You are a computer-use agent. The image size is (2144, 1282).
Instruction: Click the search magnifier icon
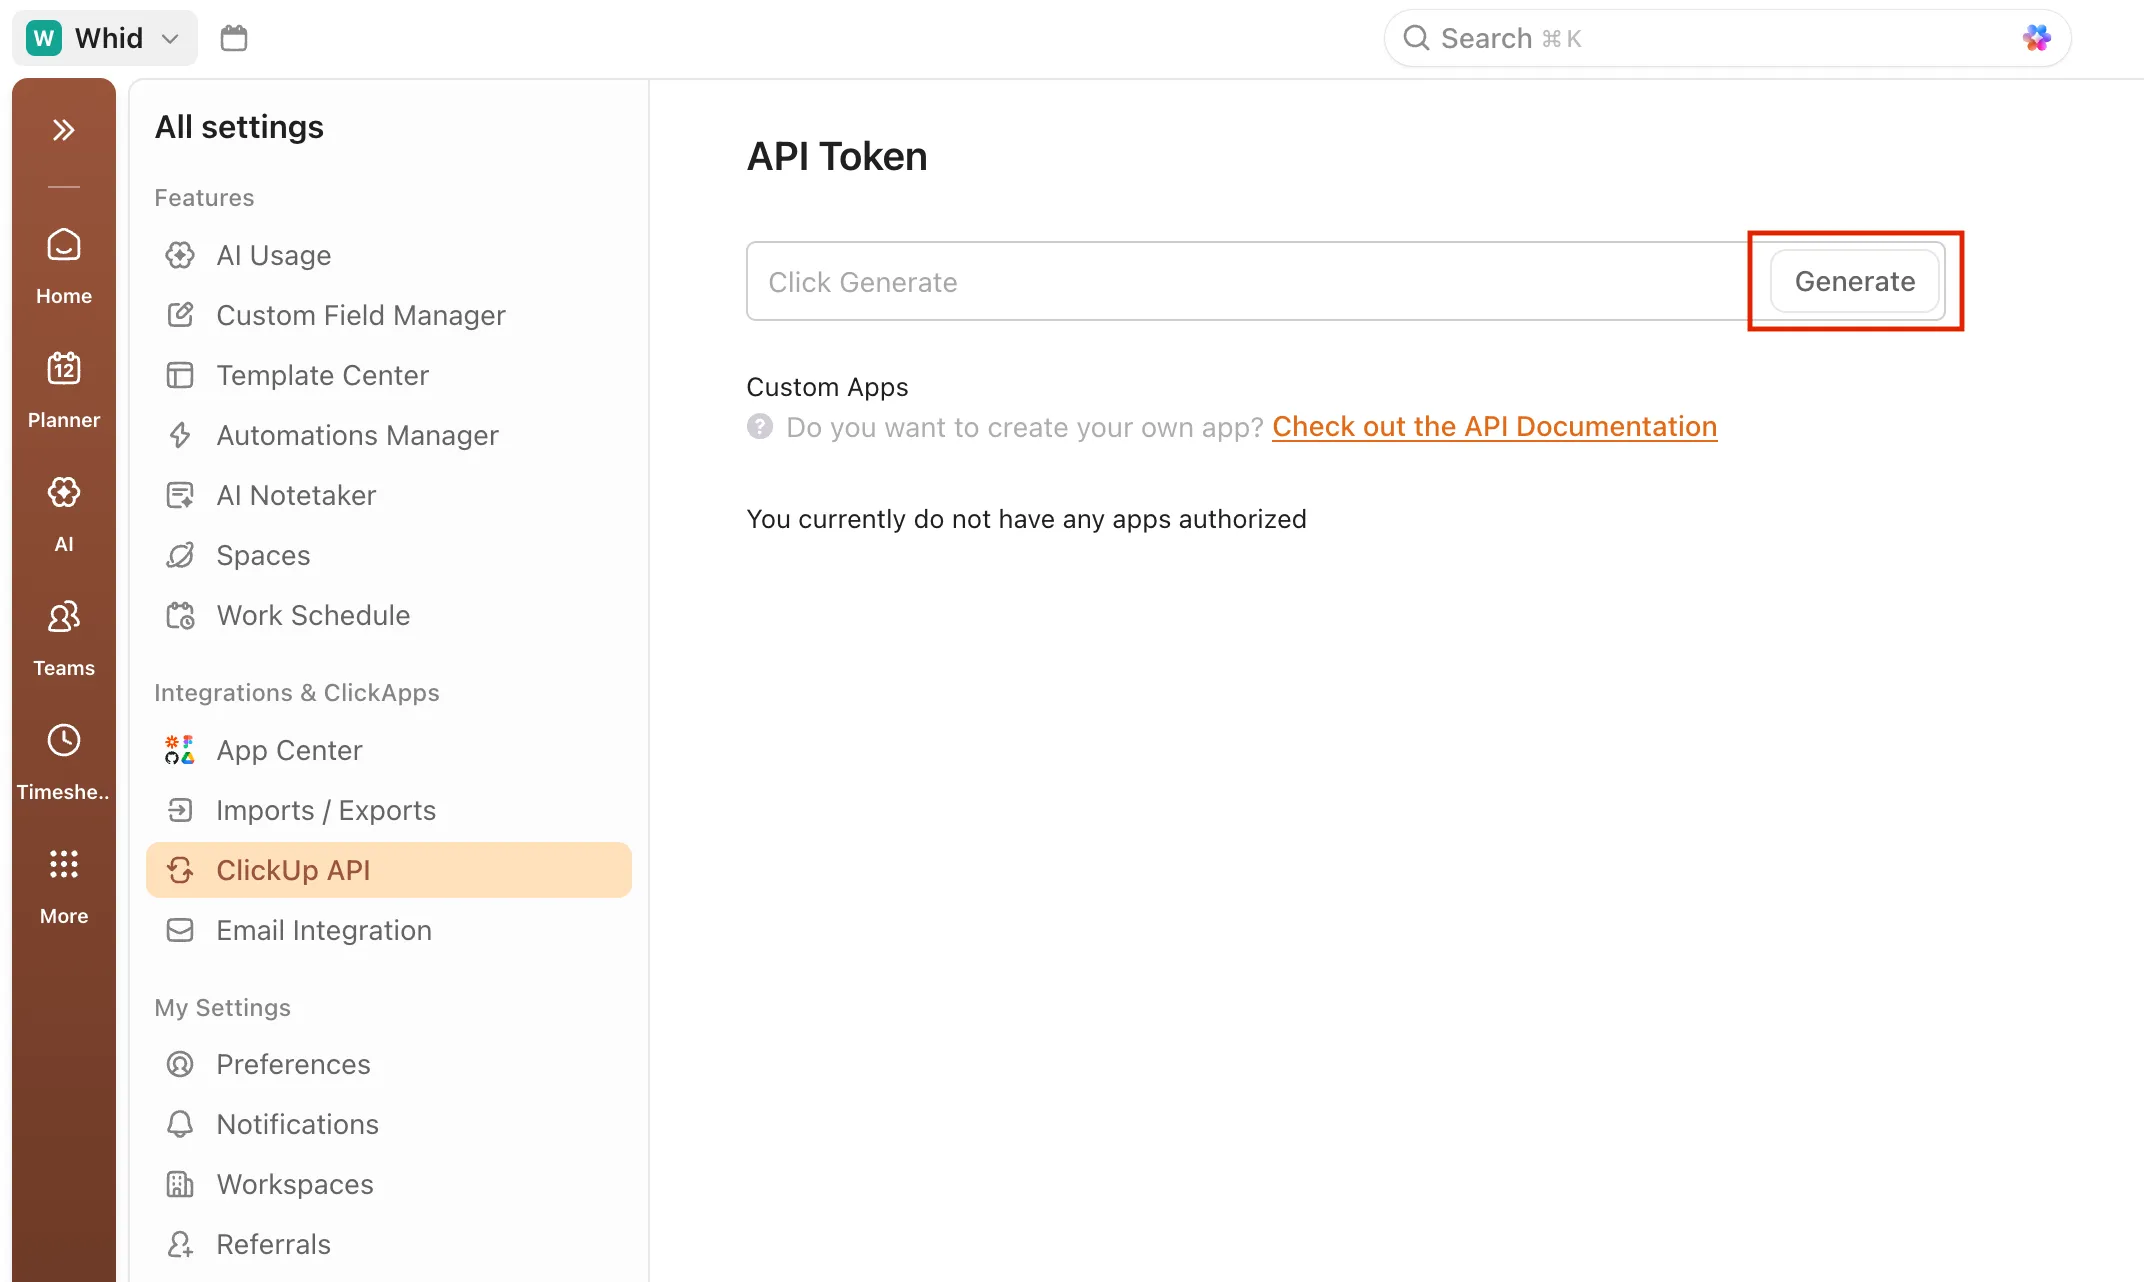coord(1416,38)
